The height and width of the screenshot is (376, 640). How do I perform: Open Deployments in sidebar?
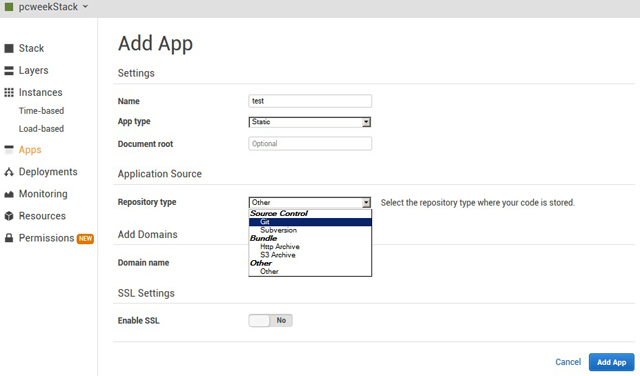point(48,172)
